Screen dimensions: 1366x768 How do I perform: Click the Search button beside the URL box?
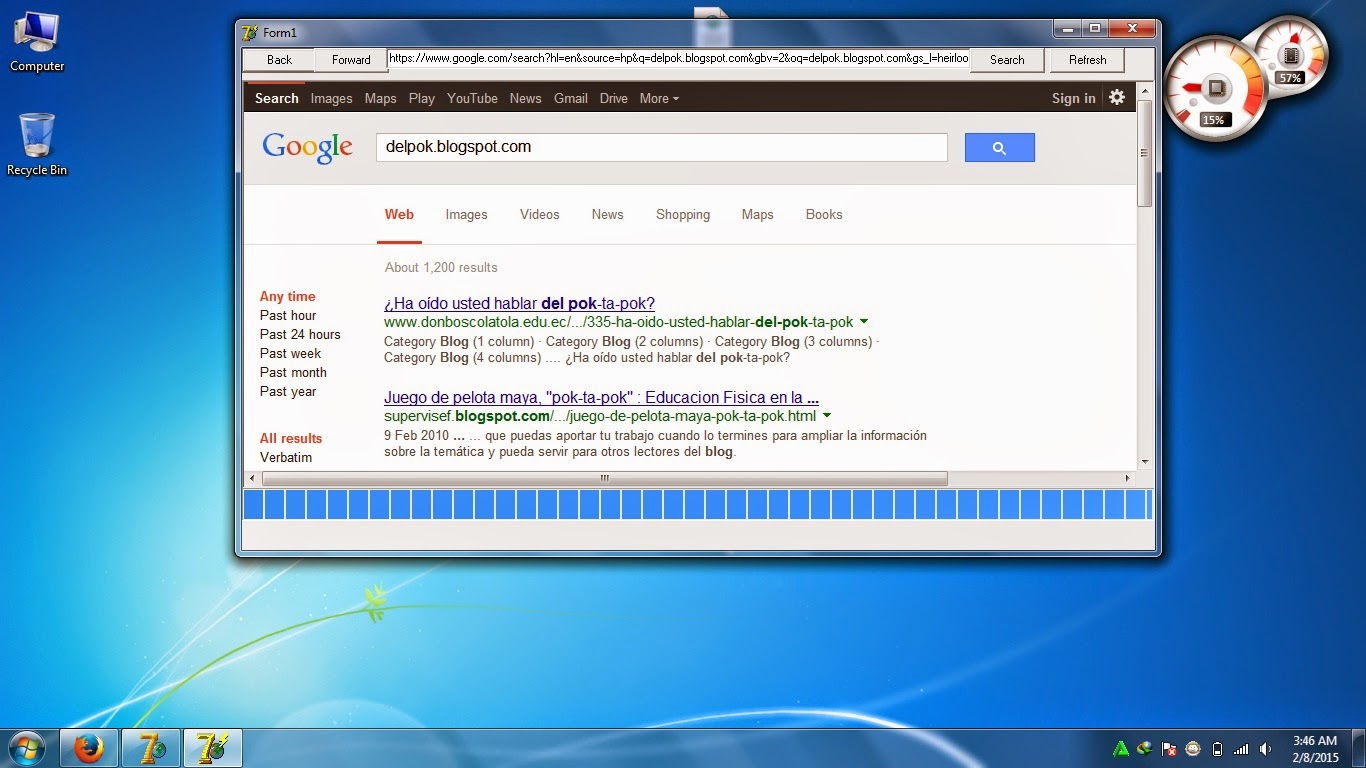[1007, 60]
